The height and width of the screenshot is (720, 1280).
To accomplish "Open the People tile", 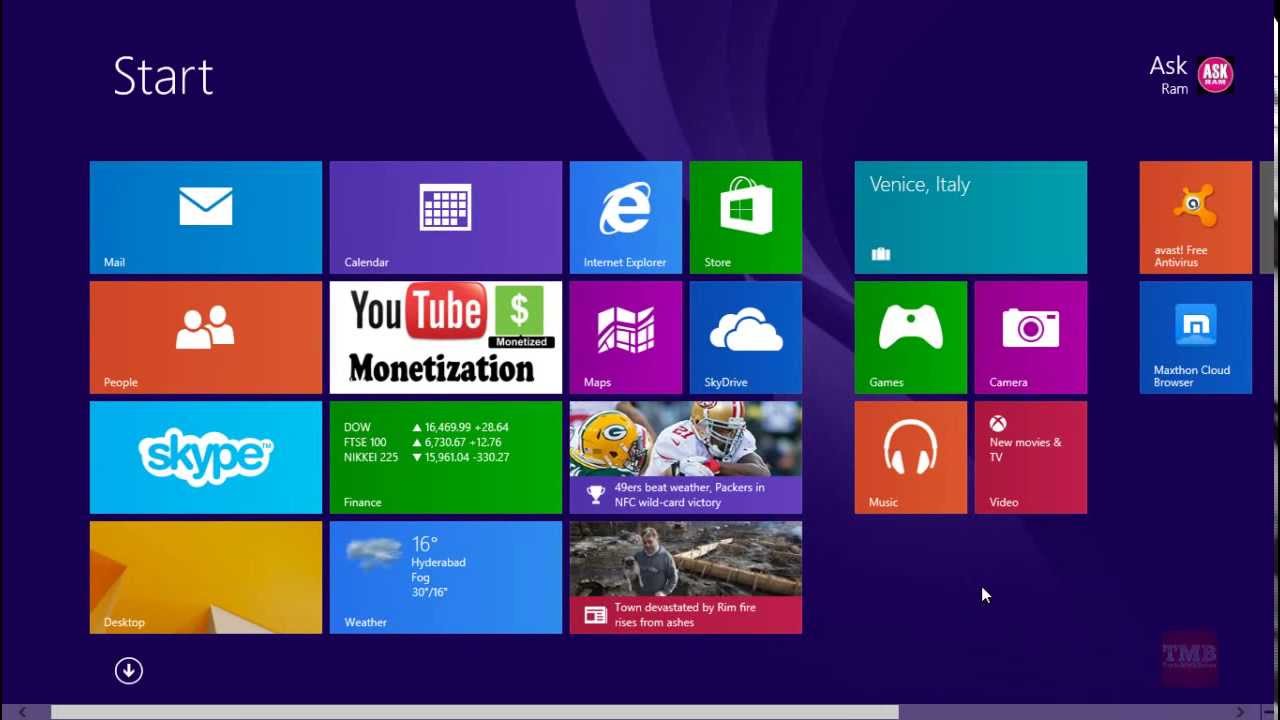I will click(x=206, y=337).
